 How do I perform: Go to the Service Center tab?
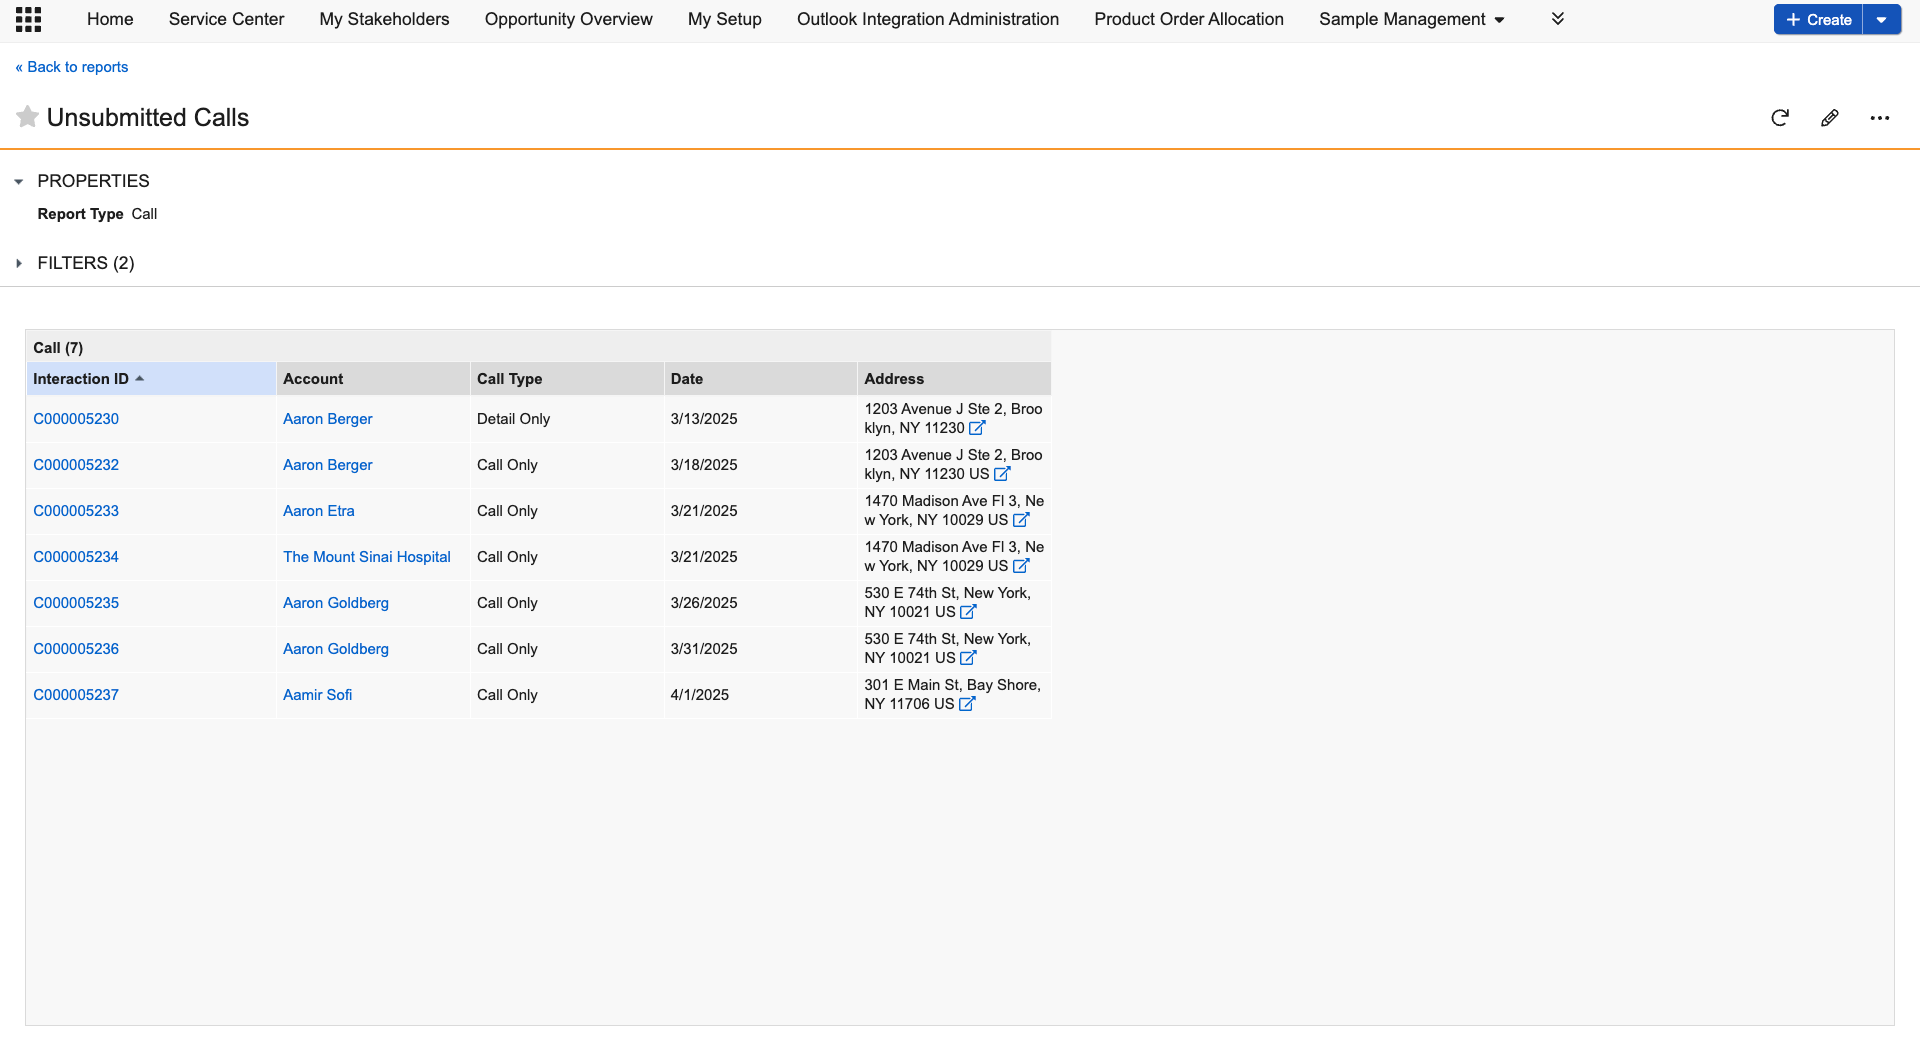(x=226, y=19)
